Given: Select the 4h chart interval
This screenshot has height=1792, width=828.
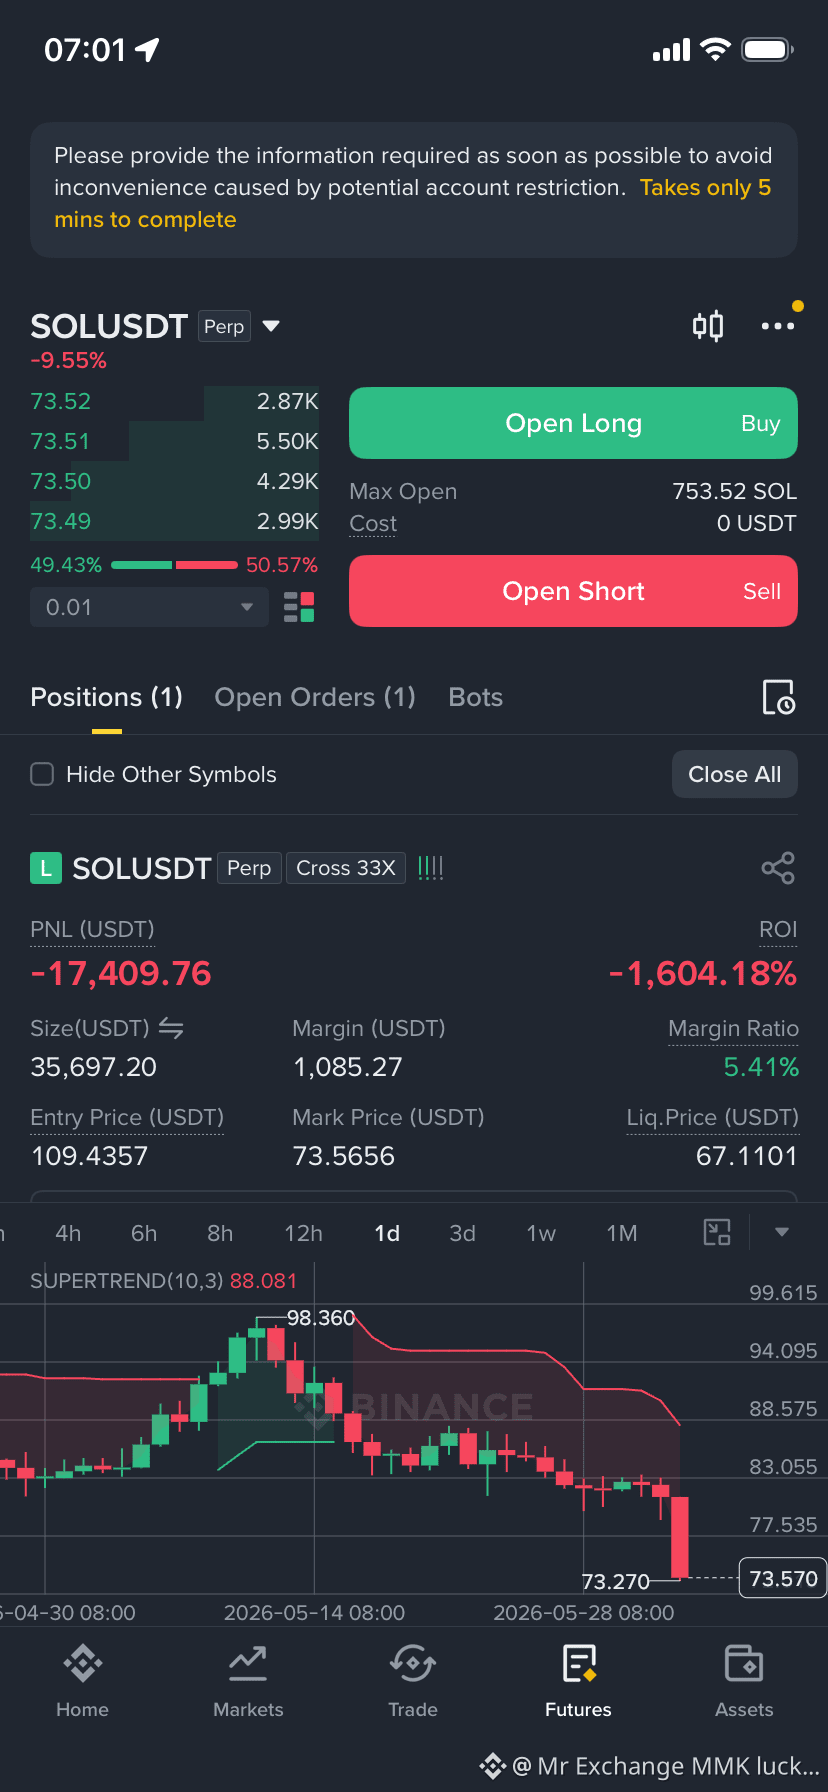Looking at the screenshot, I should (x=68, y=1233).
